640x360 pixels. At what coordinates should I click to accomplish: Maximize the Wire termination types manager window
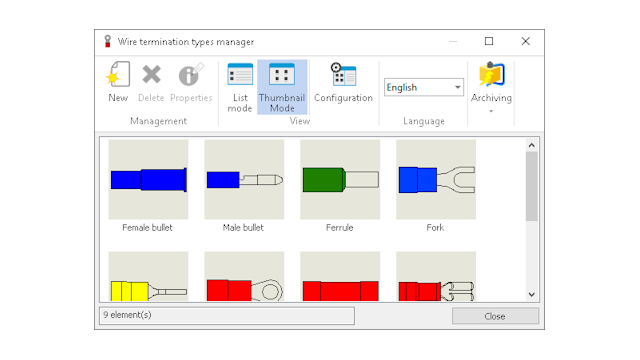pyautogui.click(x=489, y=41)
